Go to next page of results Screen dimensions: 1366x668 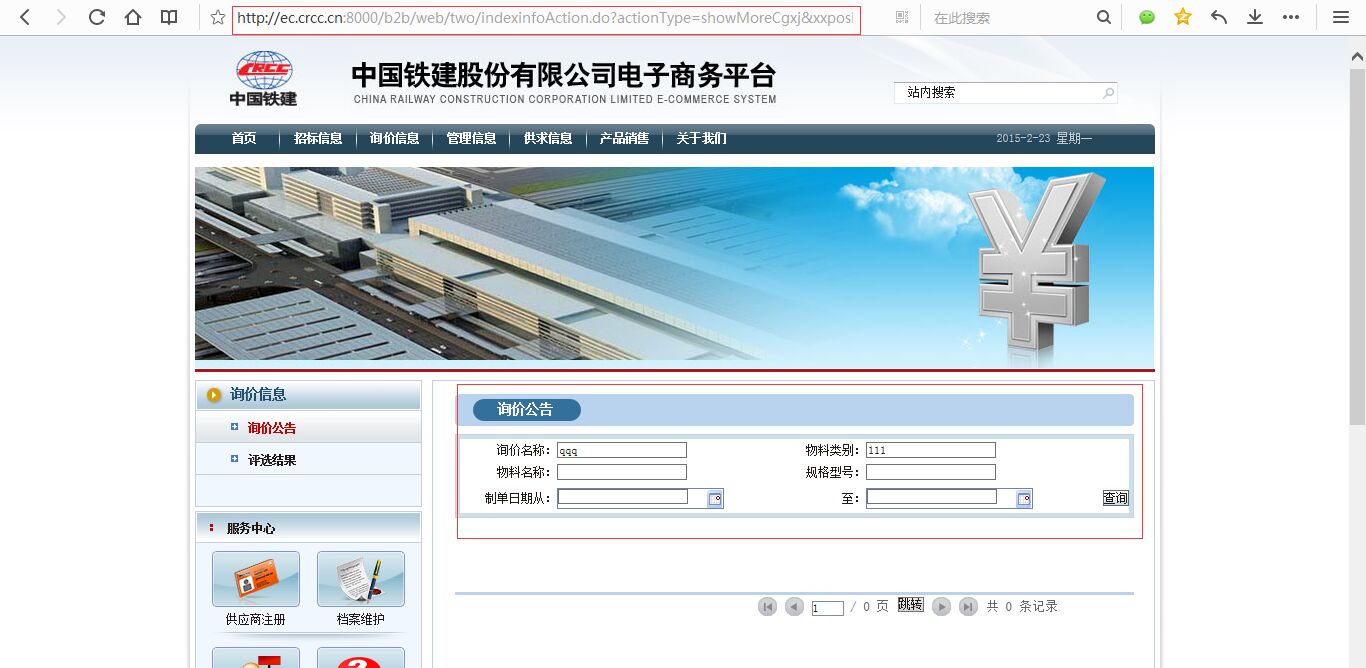941,606
